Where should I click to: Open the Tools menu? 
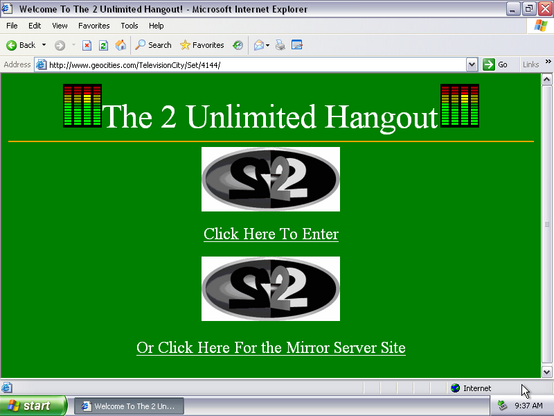pyautogui.click(x=129, y=26)
